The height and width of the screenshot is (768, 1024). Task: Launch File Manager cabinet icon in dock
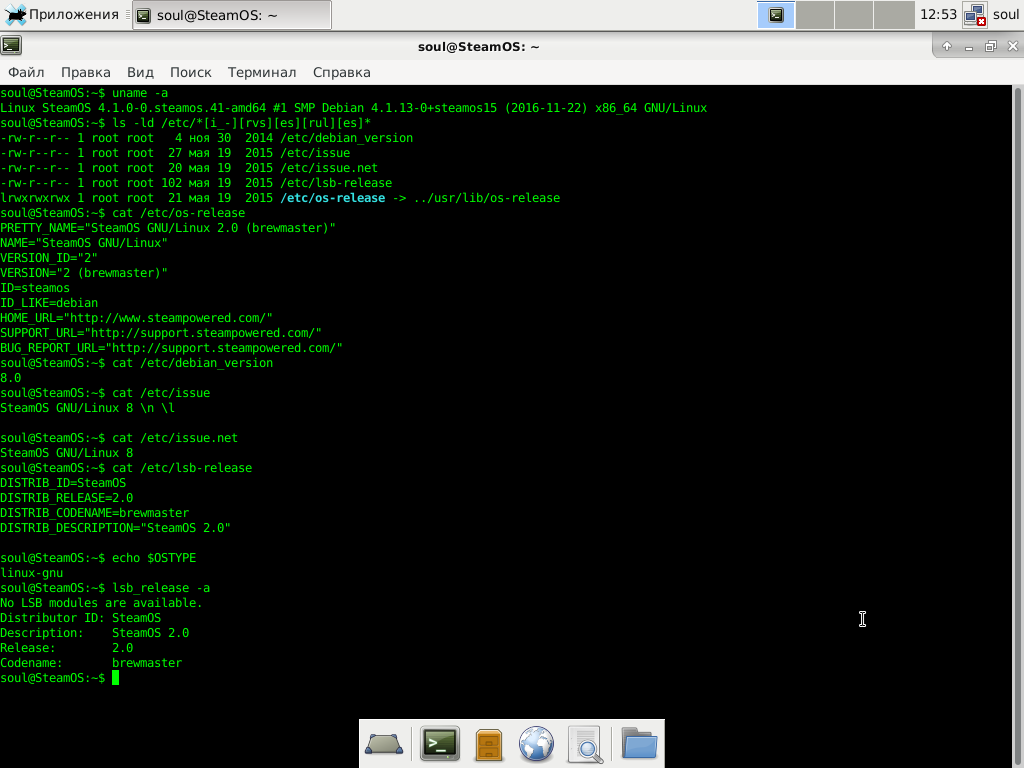tap(488, 744)
